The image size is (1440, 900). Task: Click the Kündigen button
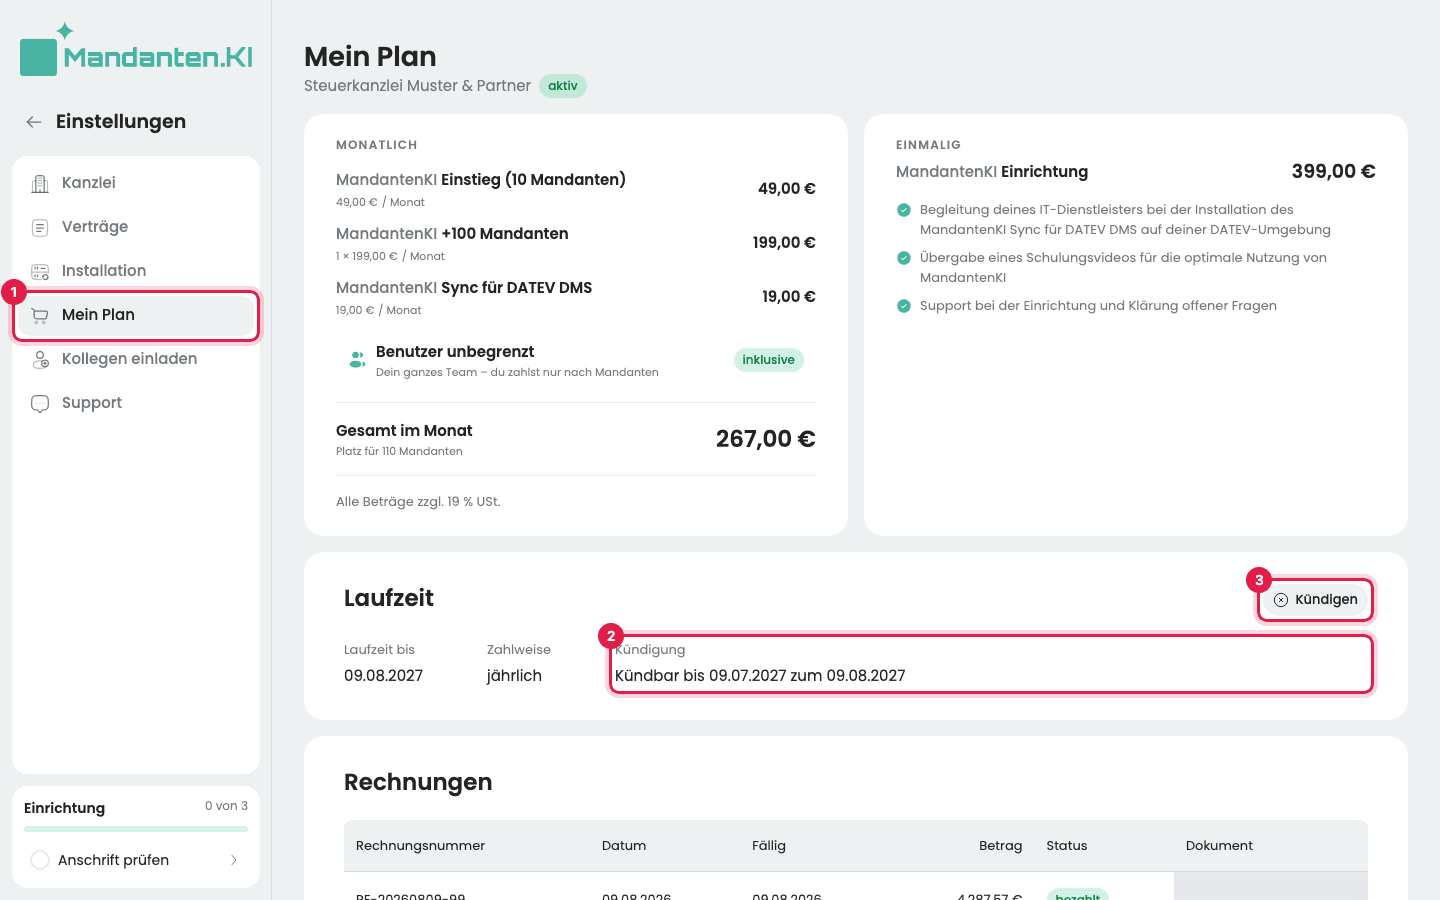(1315, 600)
